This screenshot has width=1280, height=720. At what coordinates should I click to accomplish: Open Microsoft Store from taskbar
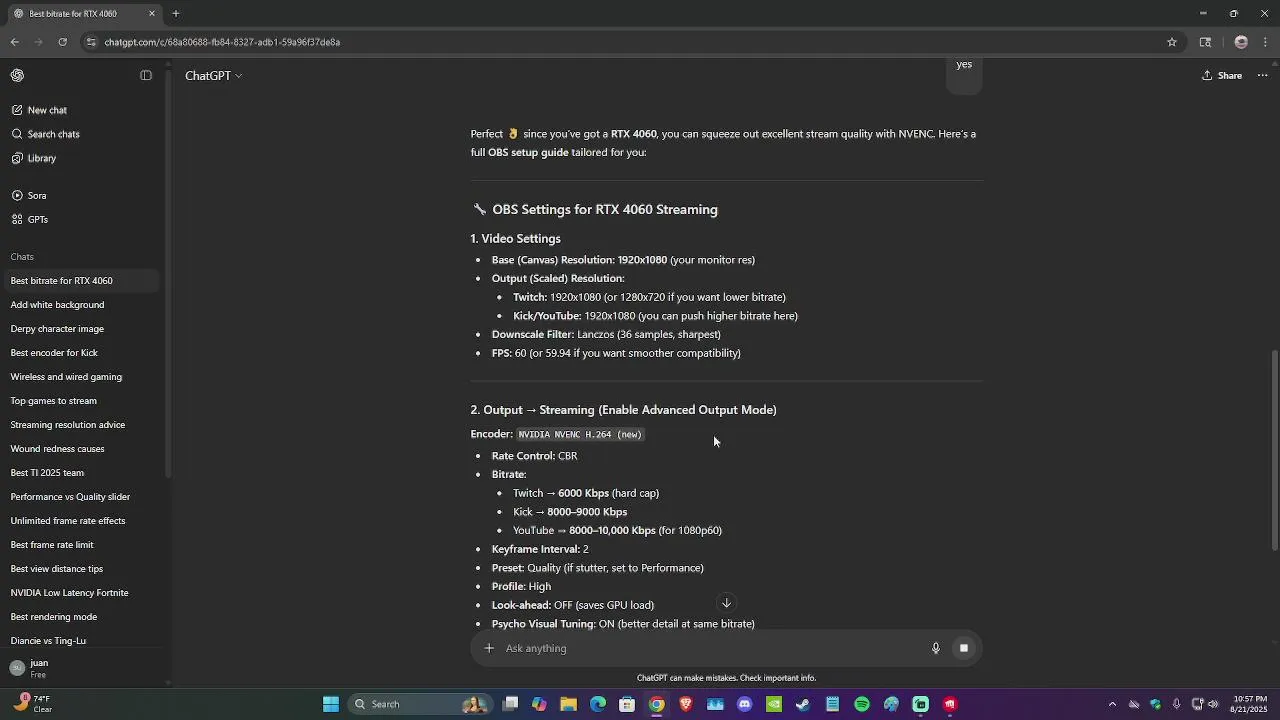tap(627, 704)
